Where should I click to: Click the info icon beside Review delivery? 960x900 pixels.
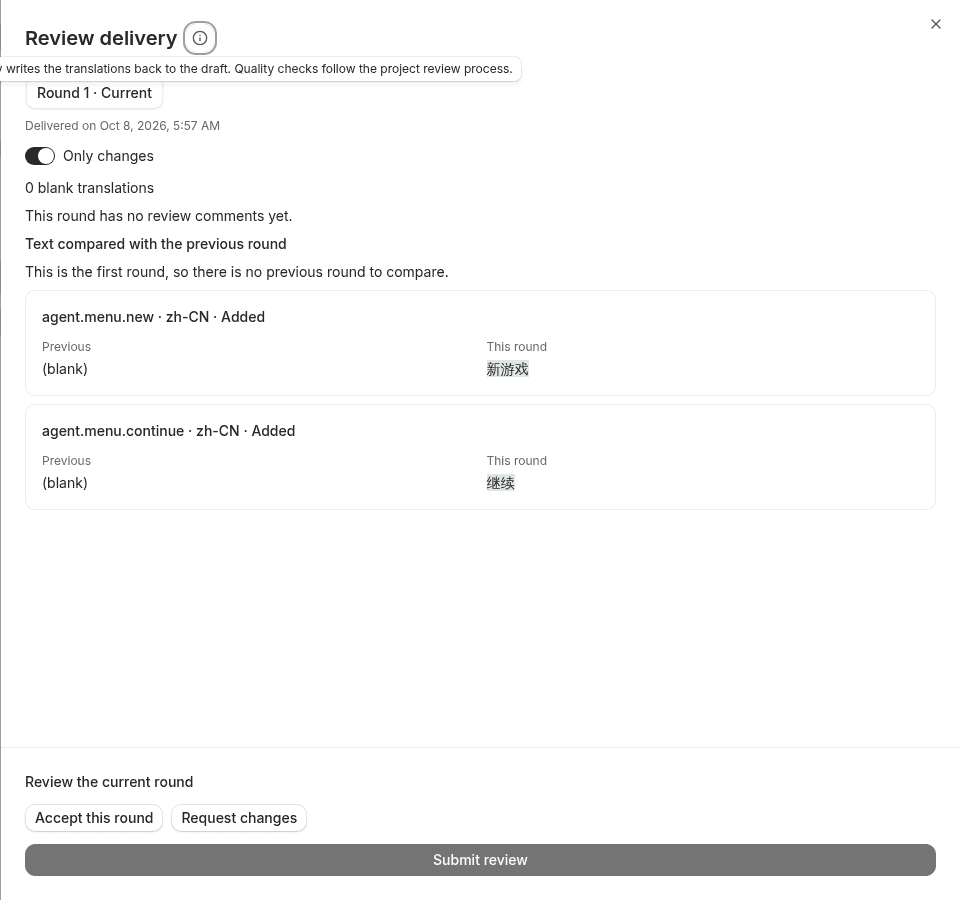pos(200,38)
